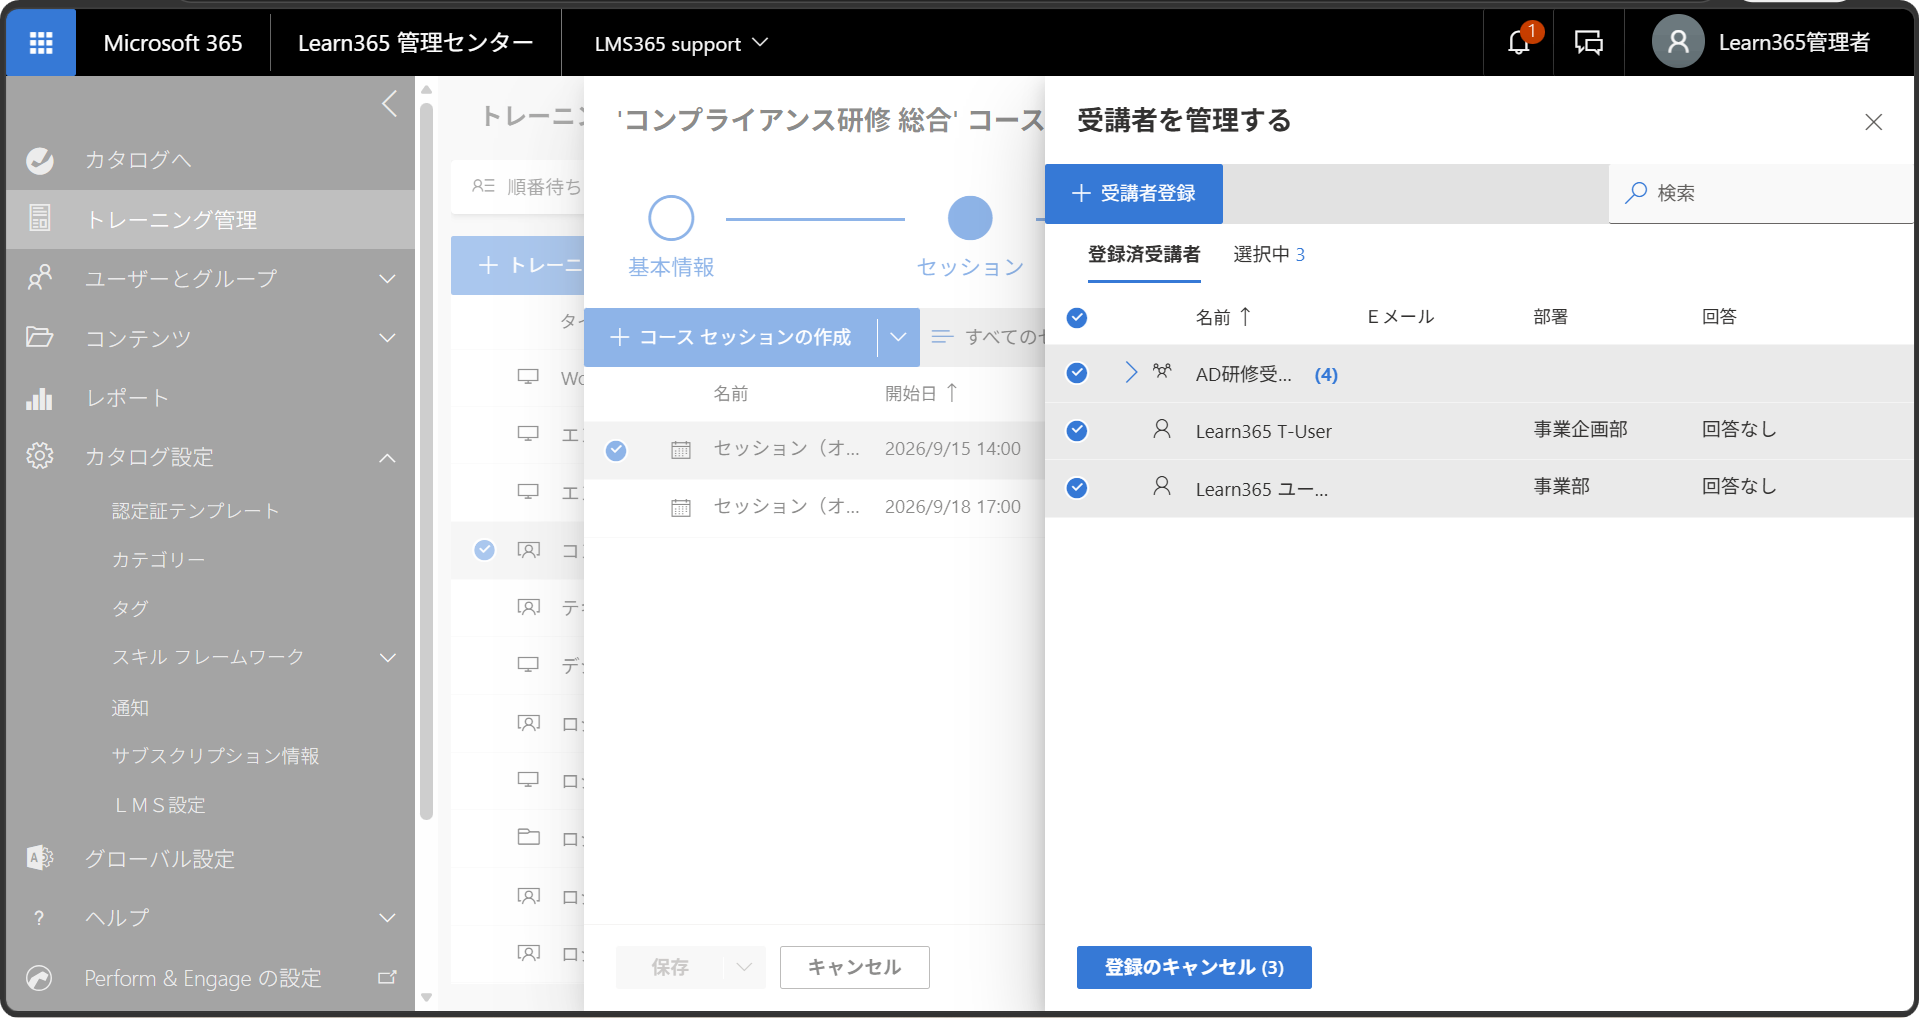Click the キャンセル button in the course panel

pyautogui.click(x=855, y=967)
